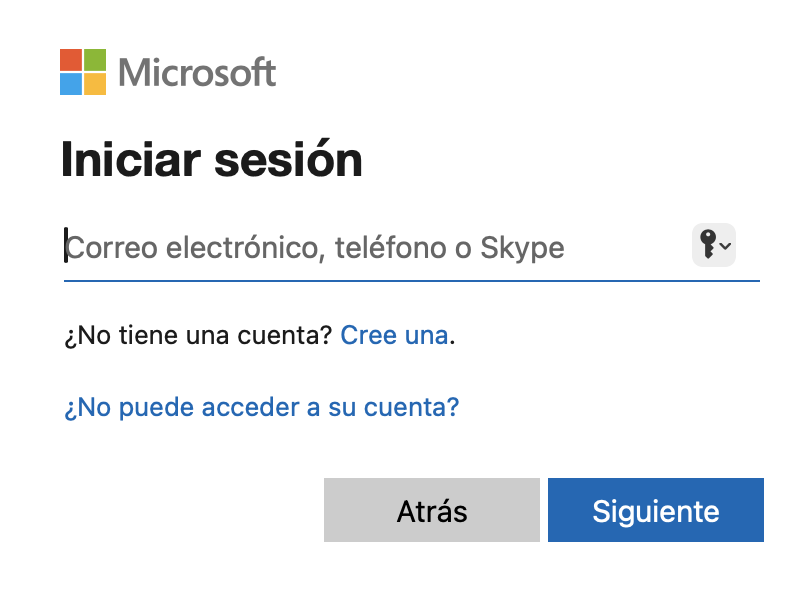
Task: Select the word una in Cree una link
Action: click(426, 337)
